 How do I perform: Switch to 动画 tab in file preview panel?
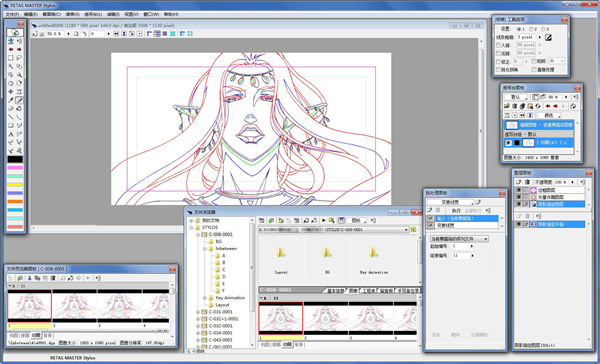pos(36,335)
